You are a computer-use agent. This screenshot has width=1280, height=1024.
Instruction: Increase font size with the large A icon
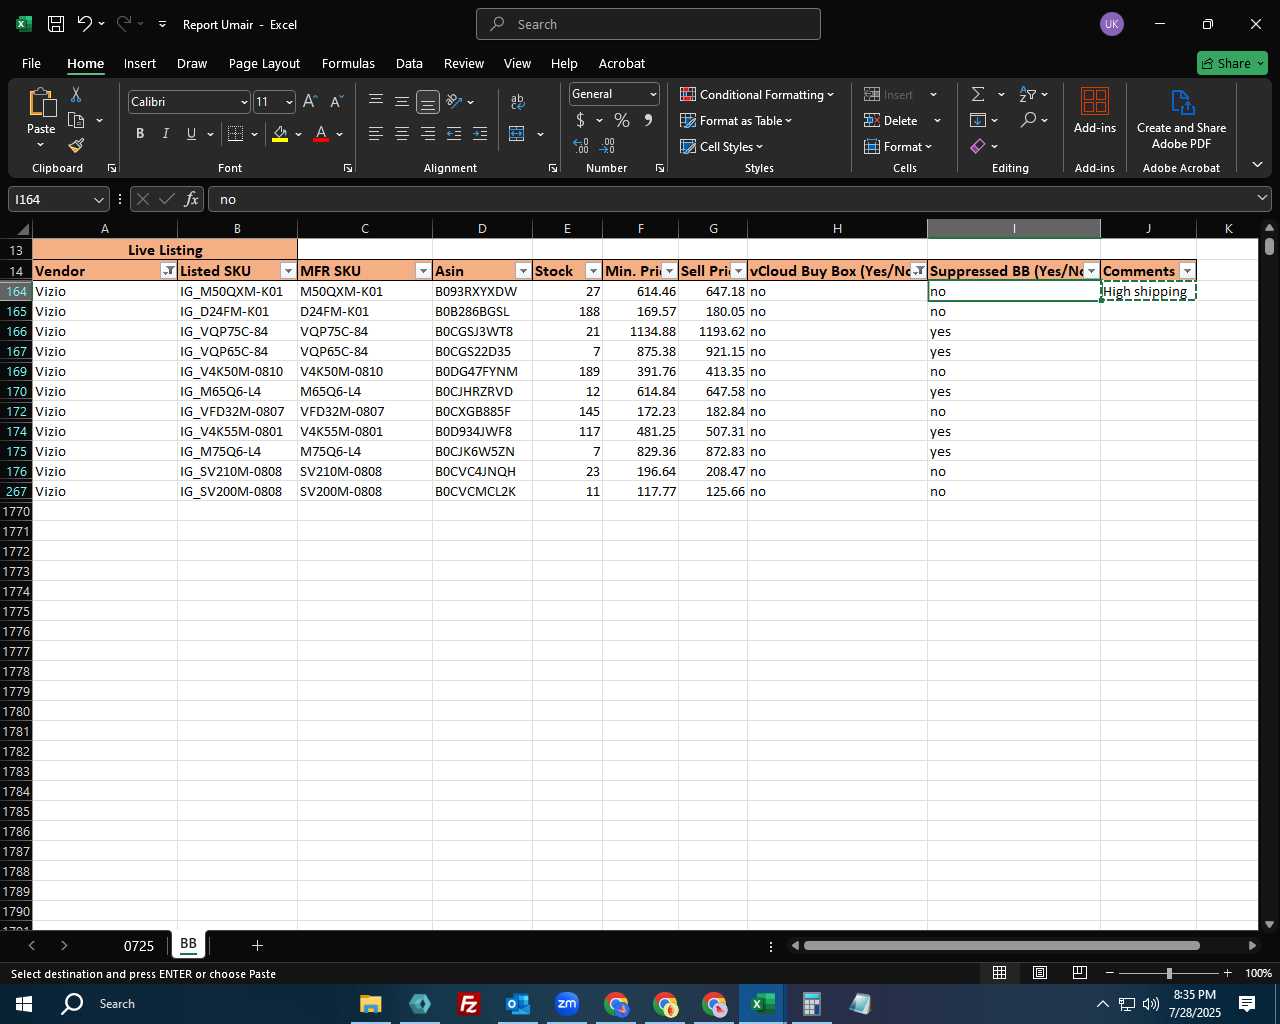pos(310,102)
